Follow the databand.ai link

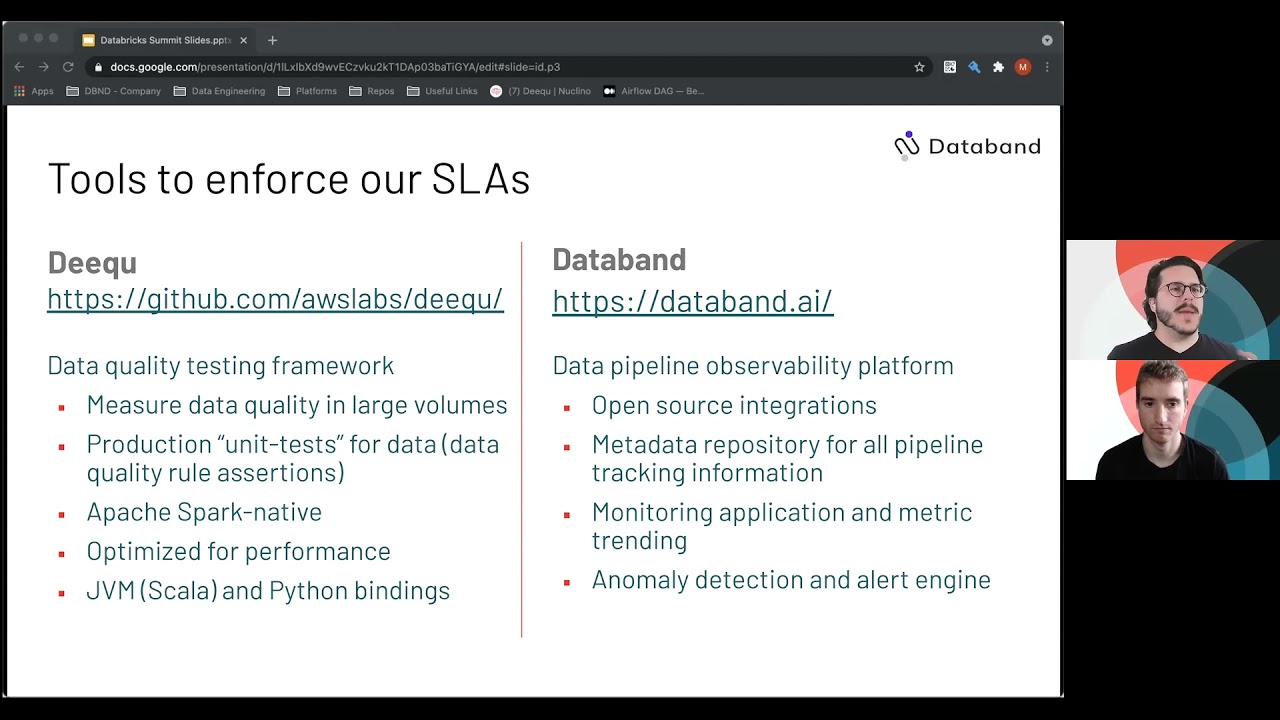[692, 301]
